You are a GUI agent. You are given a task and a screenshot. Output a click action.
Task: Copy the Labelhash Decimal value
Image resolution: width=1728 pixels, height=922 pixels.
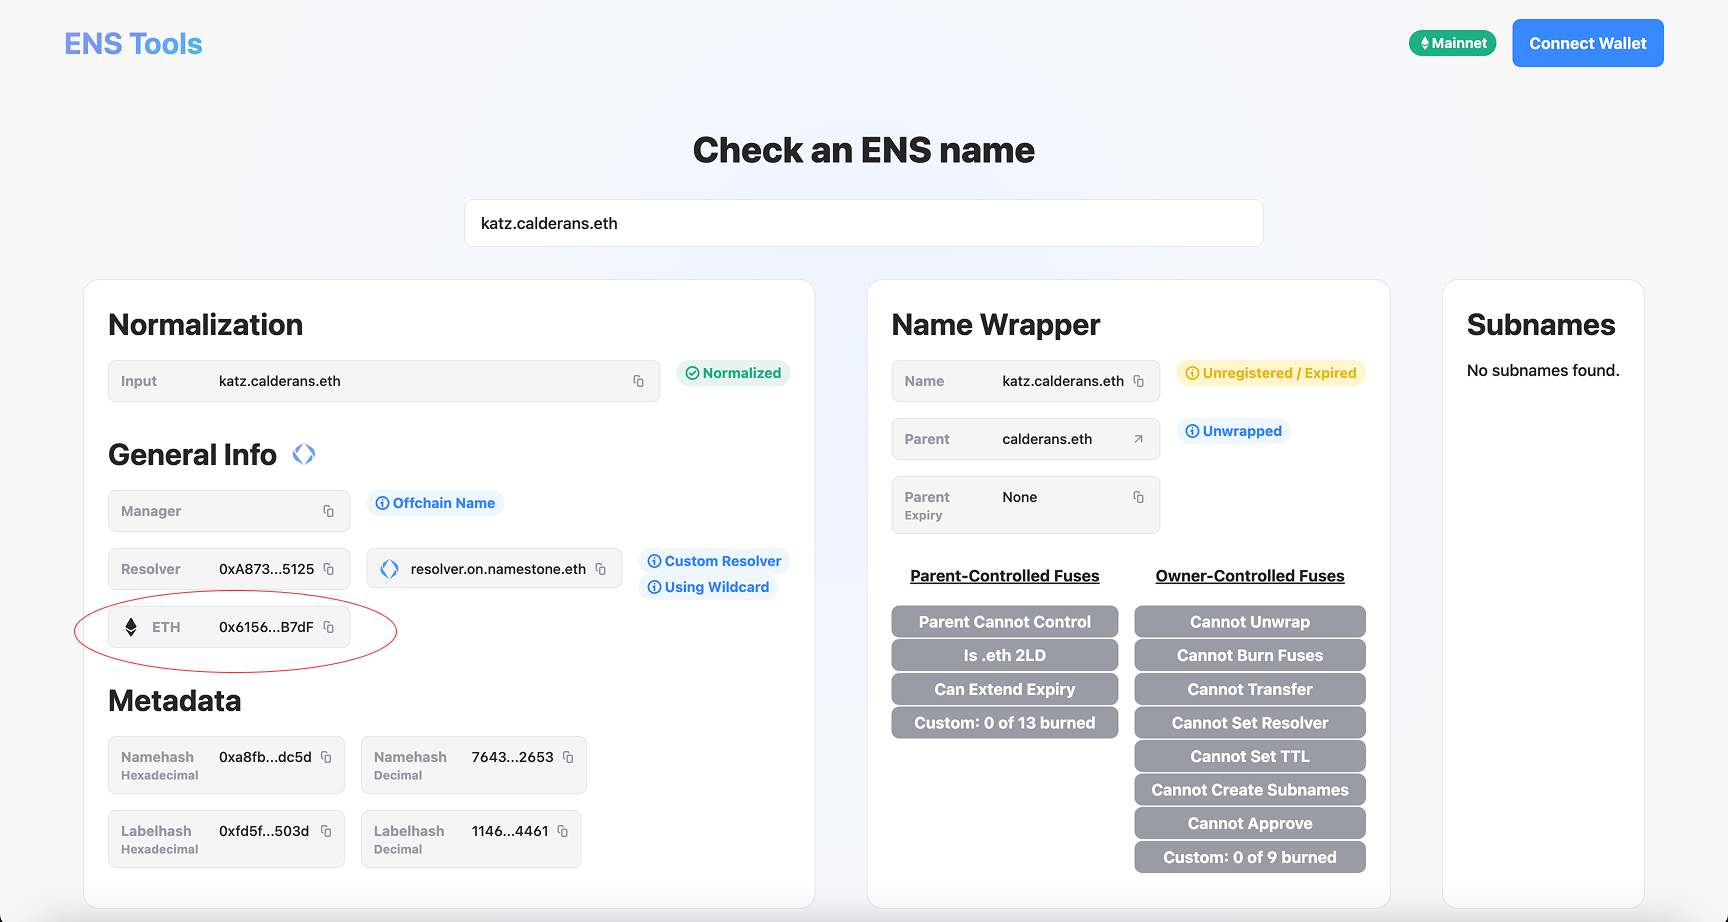562,831
